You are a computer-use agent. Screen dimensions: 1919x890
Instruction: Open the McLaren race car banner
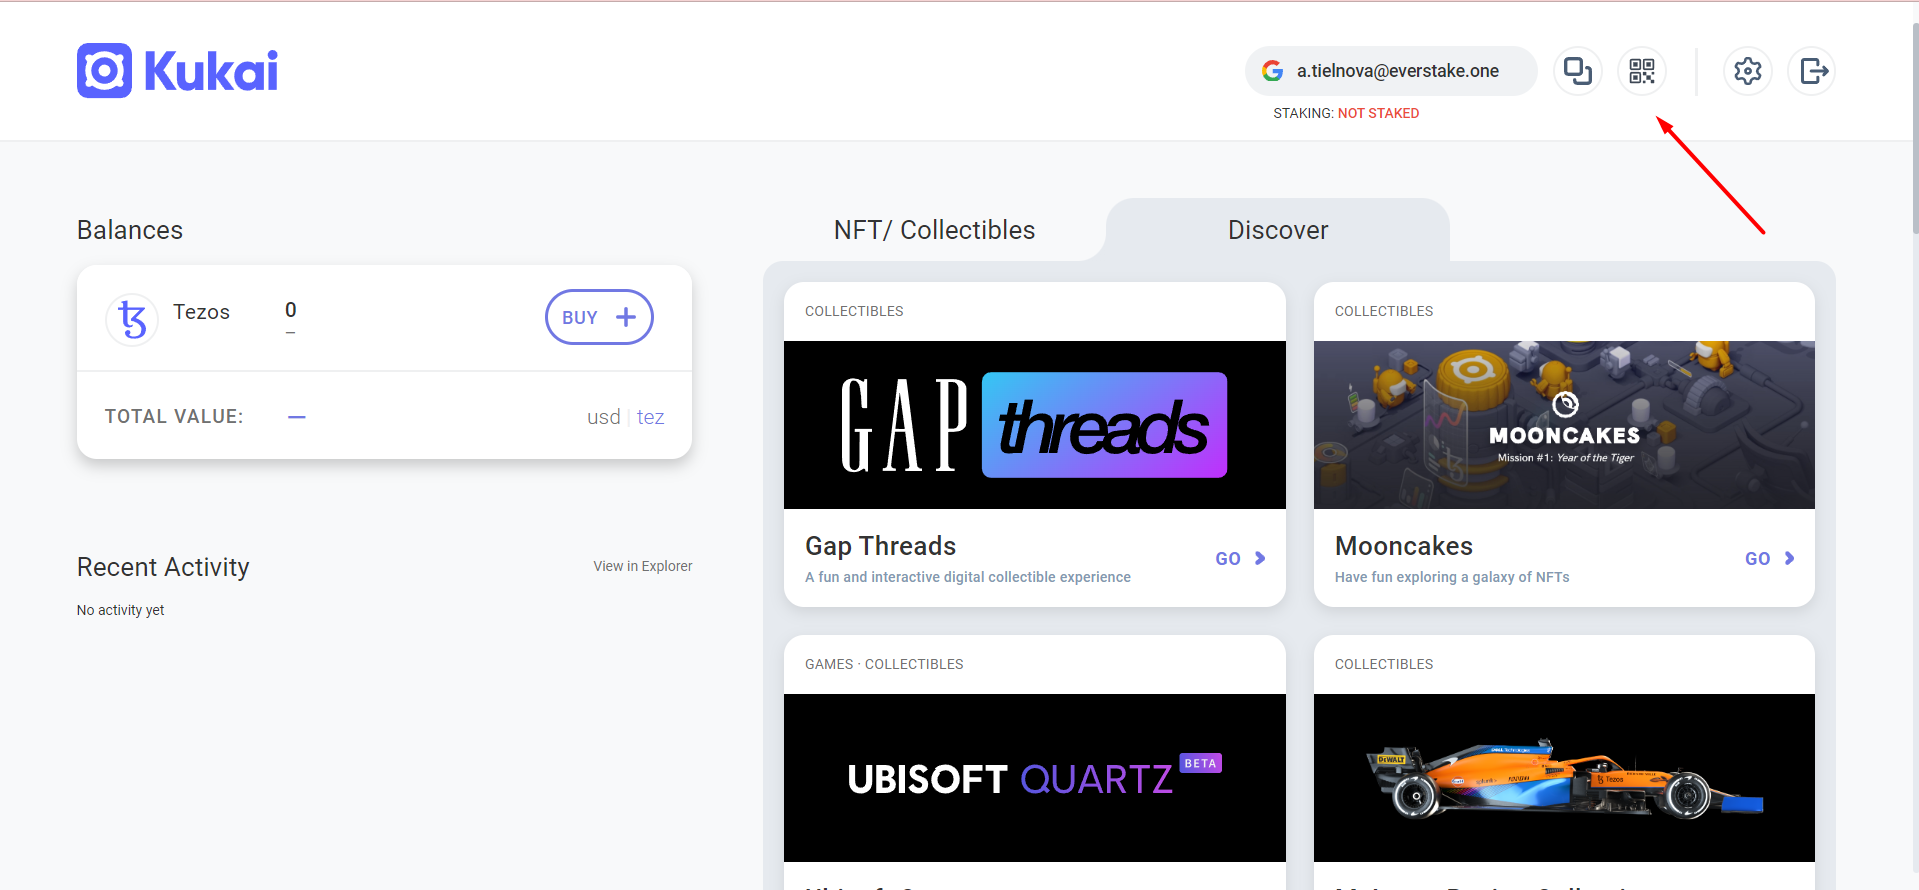(x=1564, y=778)
